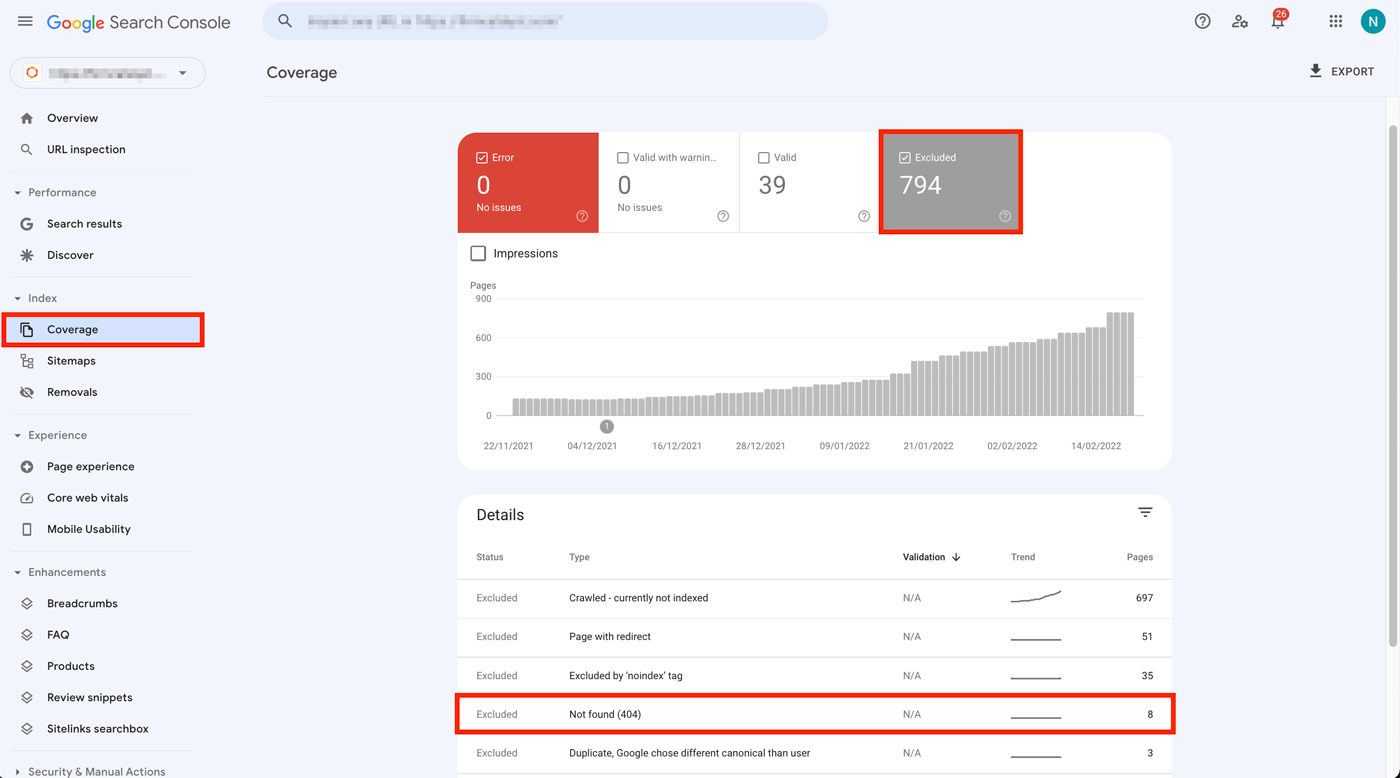Enable the Impressions checkbox
The width and height of the screenshot is (1400, 778).
coord(478,254)
